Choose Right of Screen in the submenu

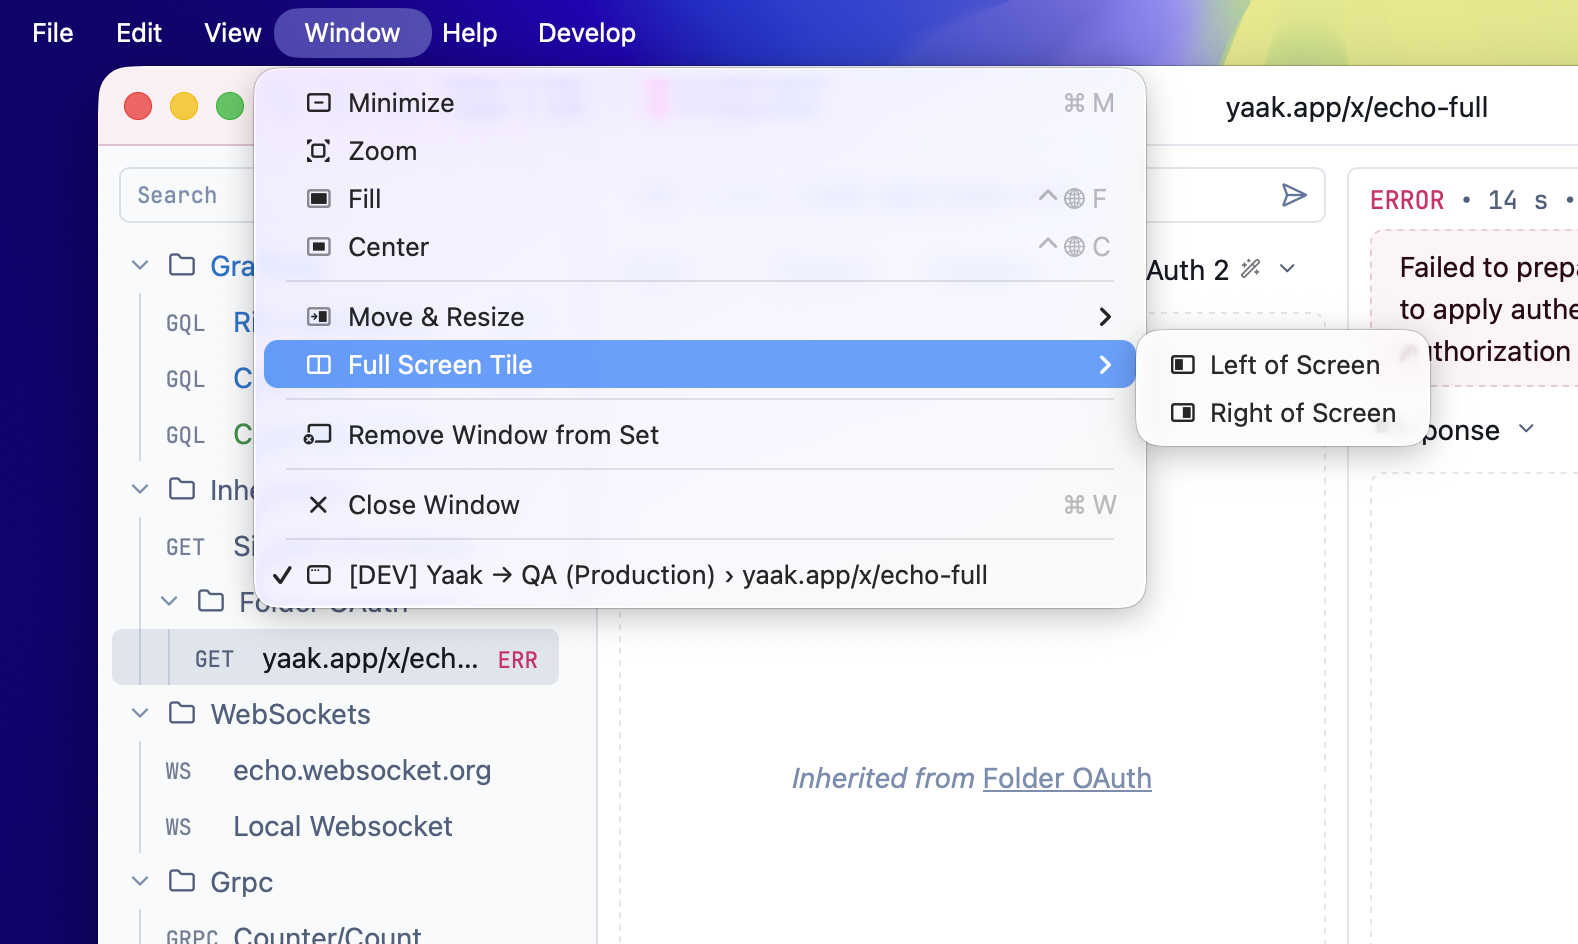point(1284,413)
